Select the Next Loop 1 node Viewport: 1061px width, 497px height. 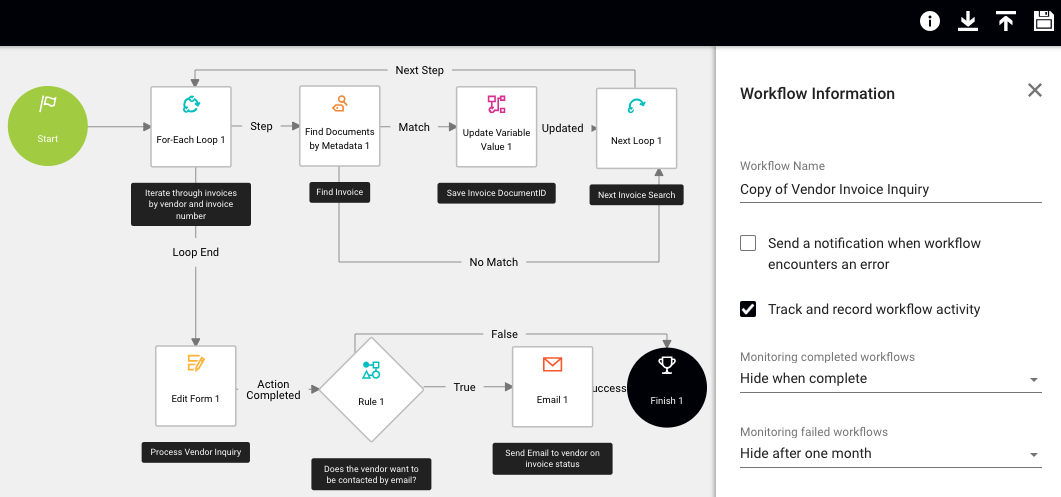(x=636, y=128)
